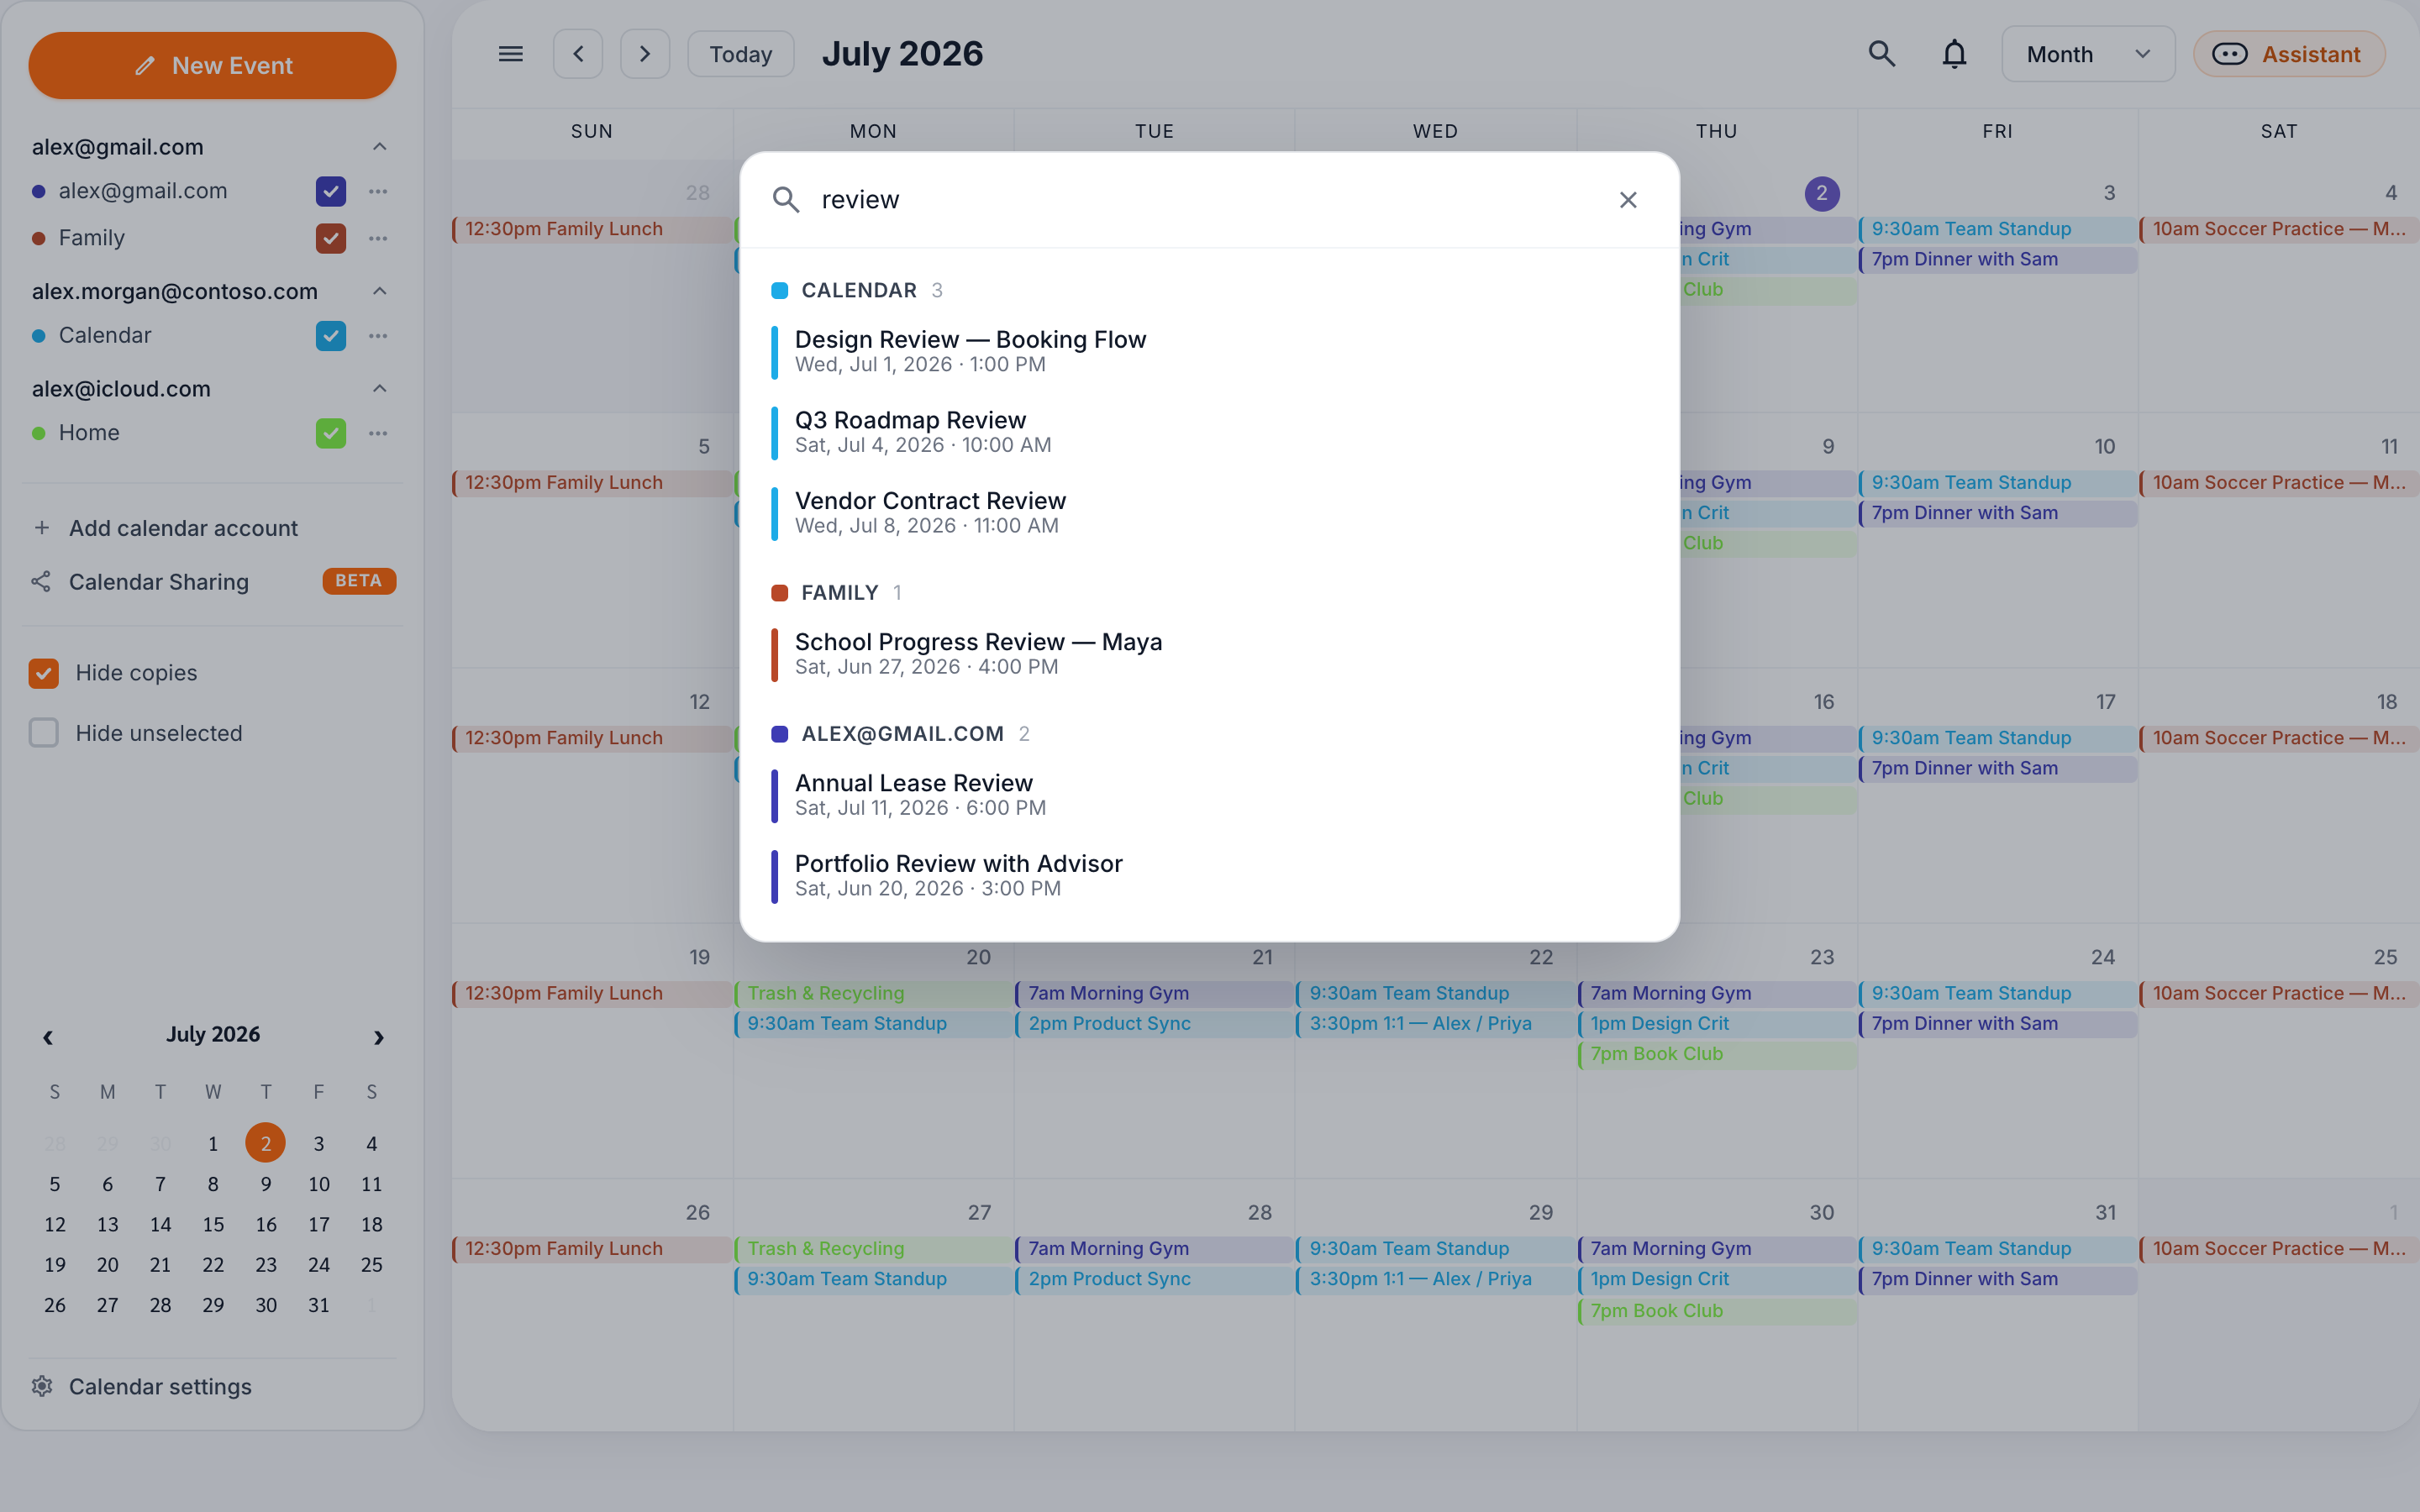Select July 15 in mini calendar
Image resolution: width=2420 pixels, height=1512 pixels.
coord(213,1224)
